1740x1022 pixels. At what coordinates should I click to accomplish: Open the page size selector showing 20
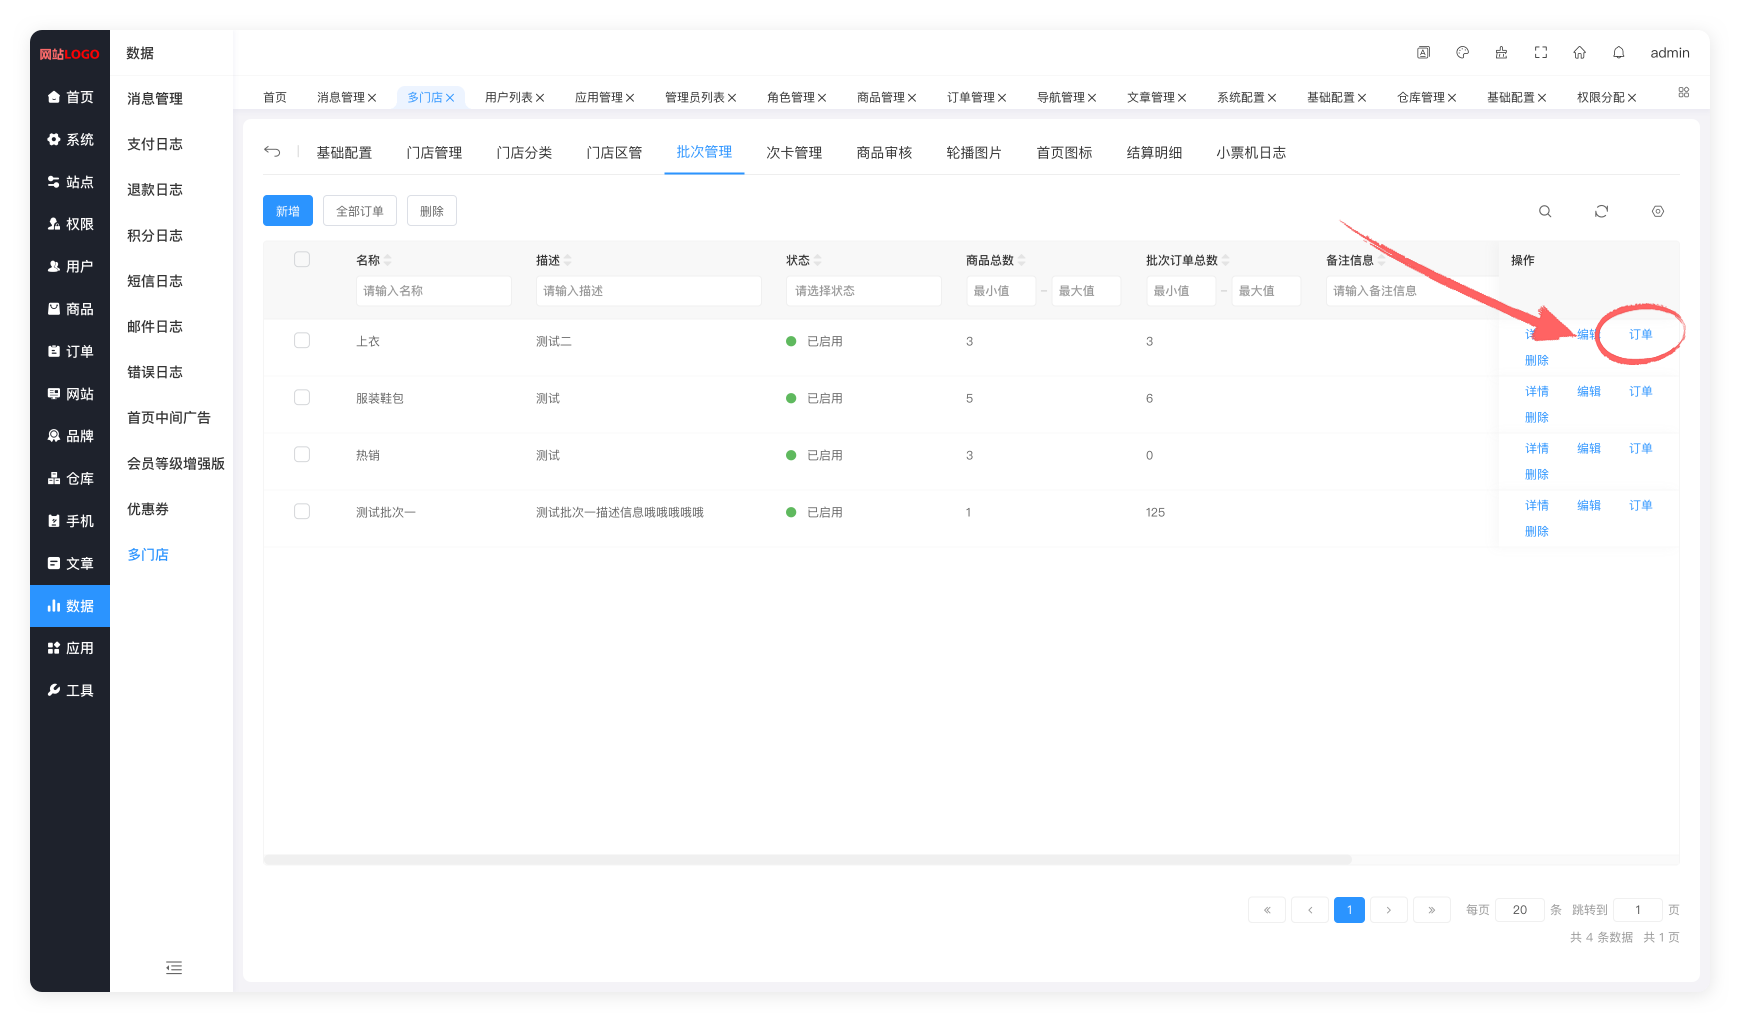pyautogui.click(x=1519, y=910)
